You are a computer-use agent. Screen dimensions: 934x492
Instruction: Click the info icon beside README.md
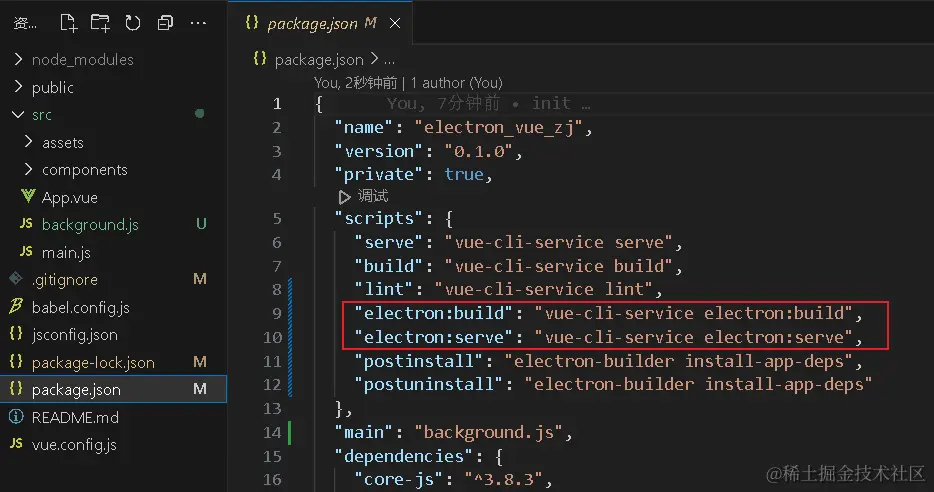(x=16, y=416)
